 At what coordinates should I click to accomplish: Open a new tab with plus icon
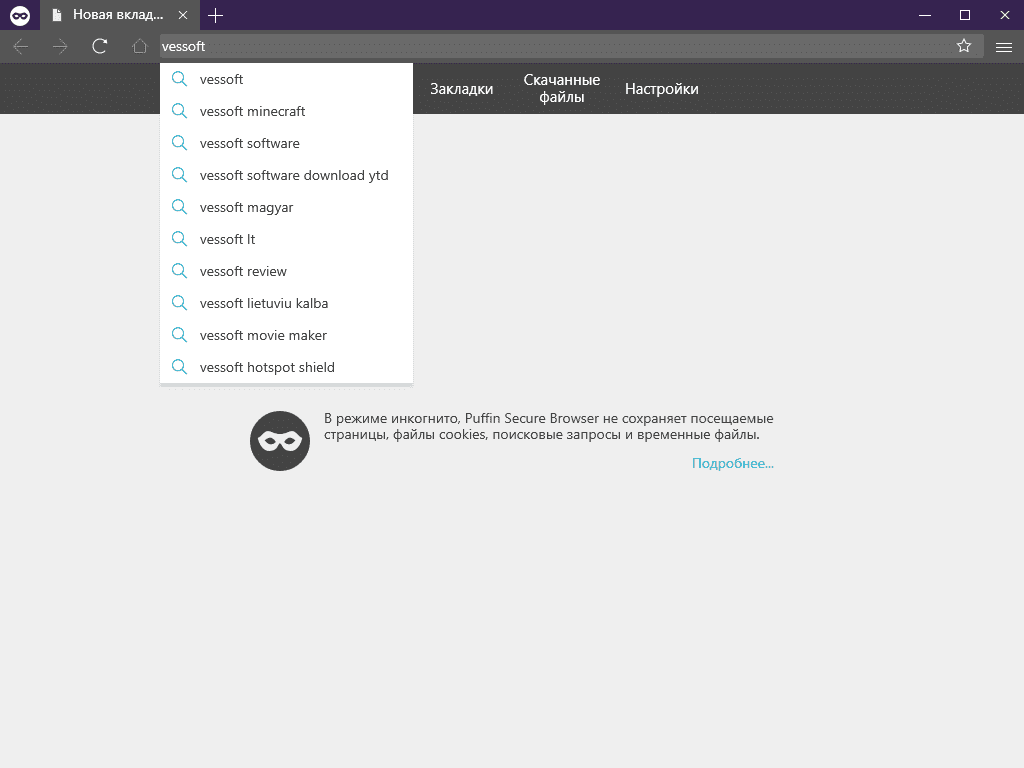[x=215, y=15]
